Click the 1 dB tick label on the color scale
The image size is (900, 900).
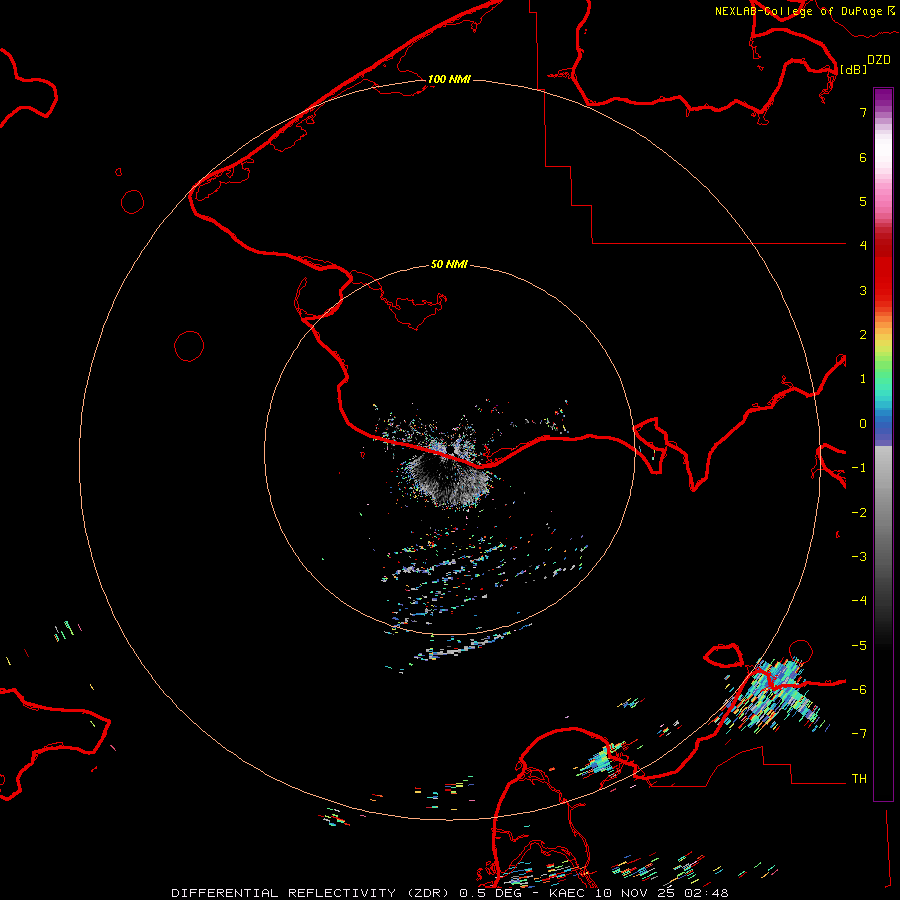coord(863,379)
